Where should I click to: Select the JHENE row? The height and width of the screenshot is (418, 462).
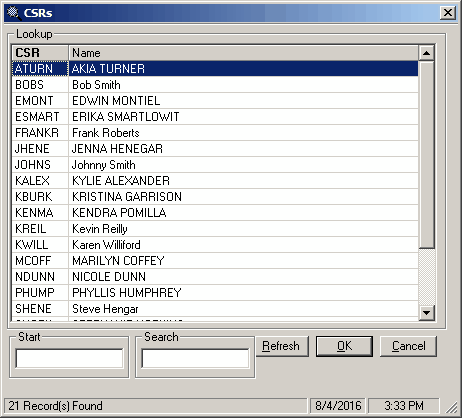point(215,149)
